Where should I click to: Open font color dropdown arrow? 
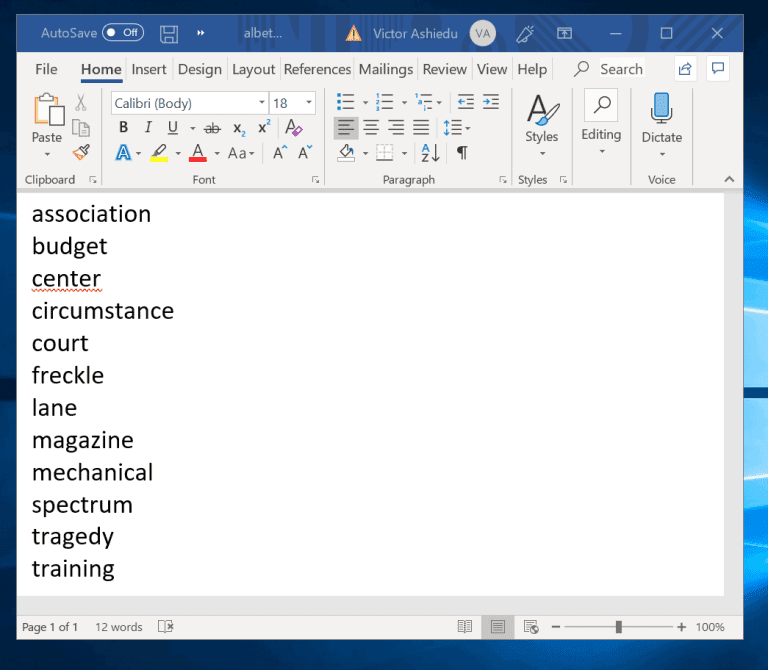click(217, 154)
